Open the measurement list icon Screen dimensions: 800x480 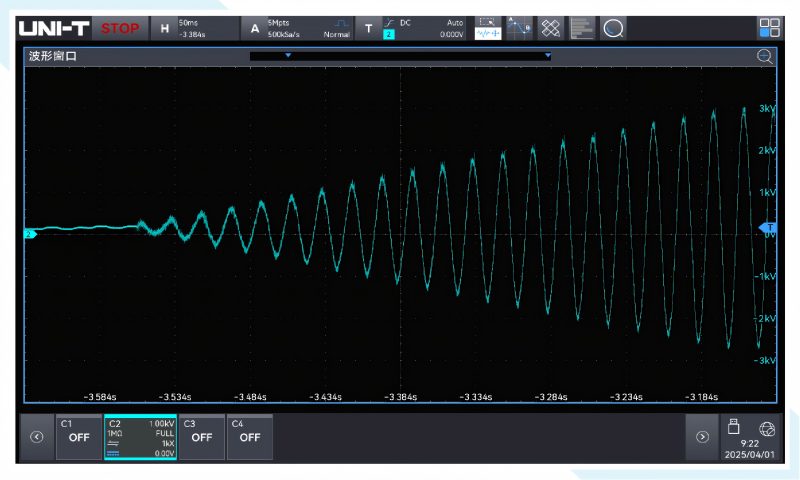point(582,28)
